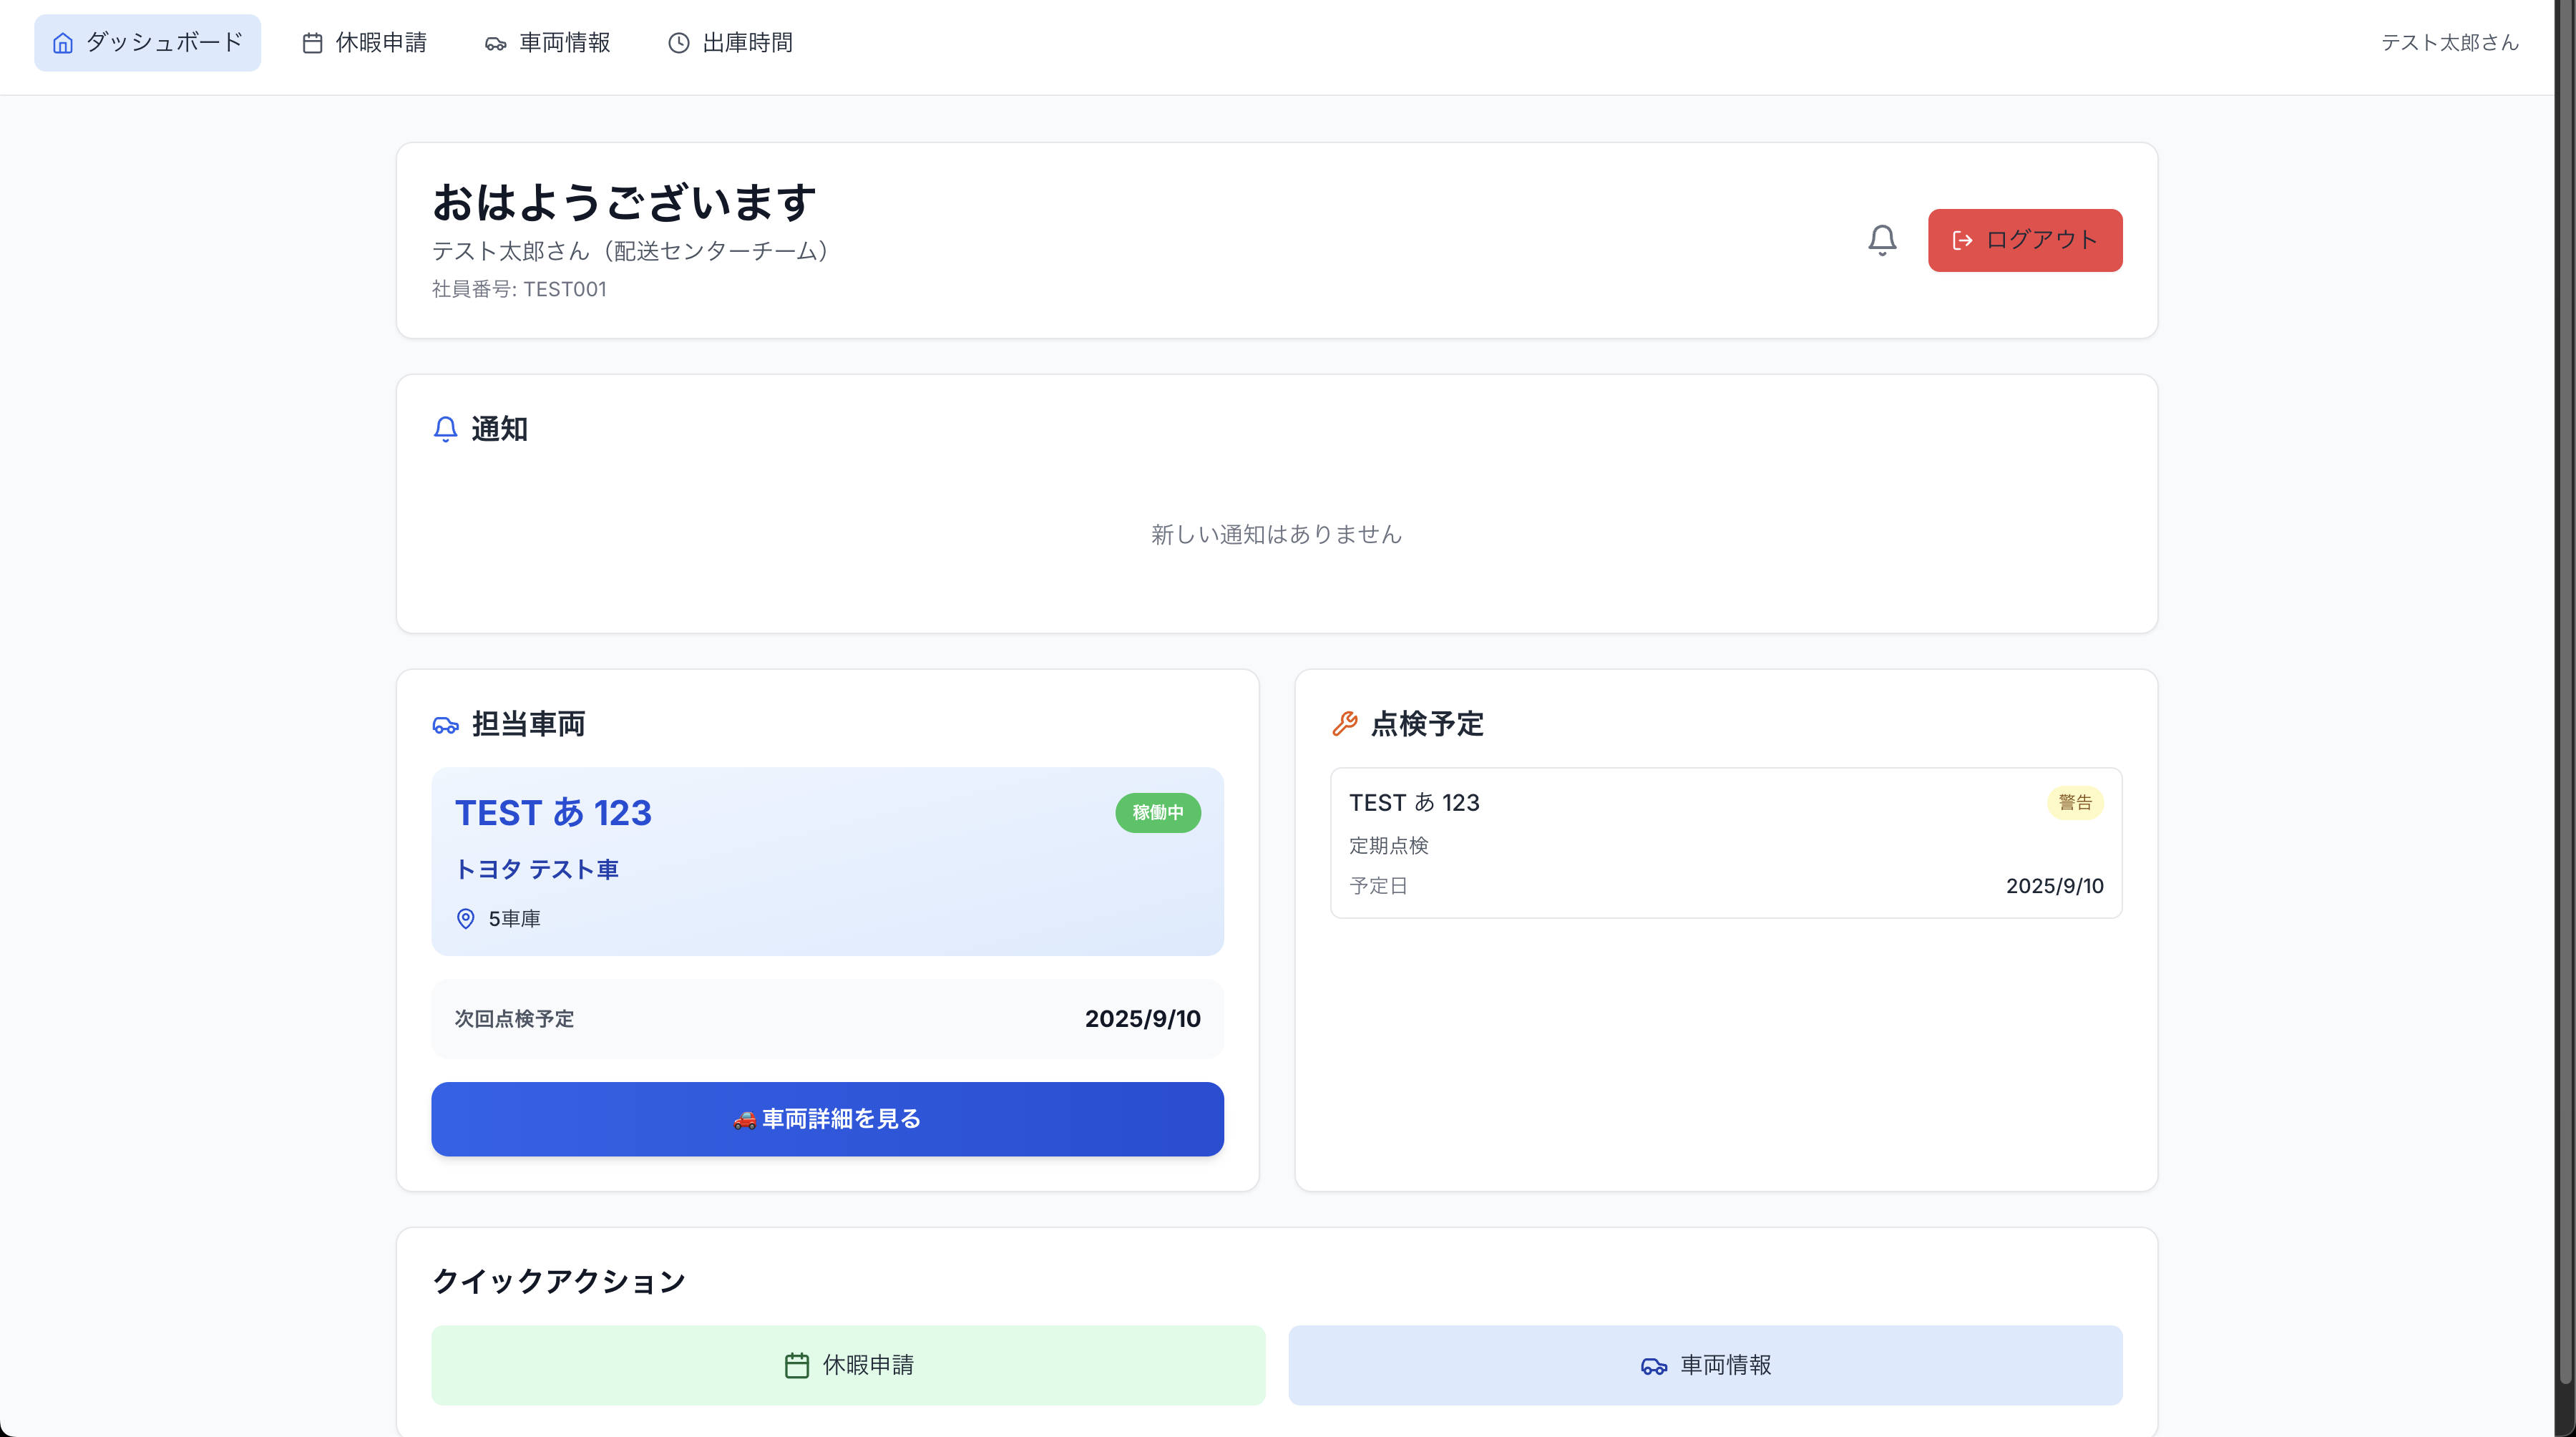Click the car icon in the blue quick action
Image resolution: width=2576 pixels, height=1437 pixels.
[x=1654, y=1366]
